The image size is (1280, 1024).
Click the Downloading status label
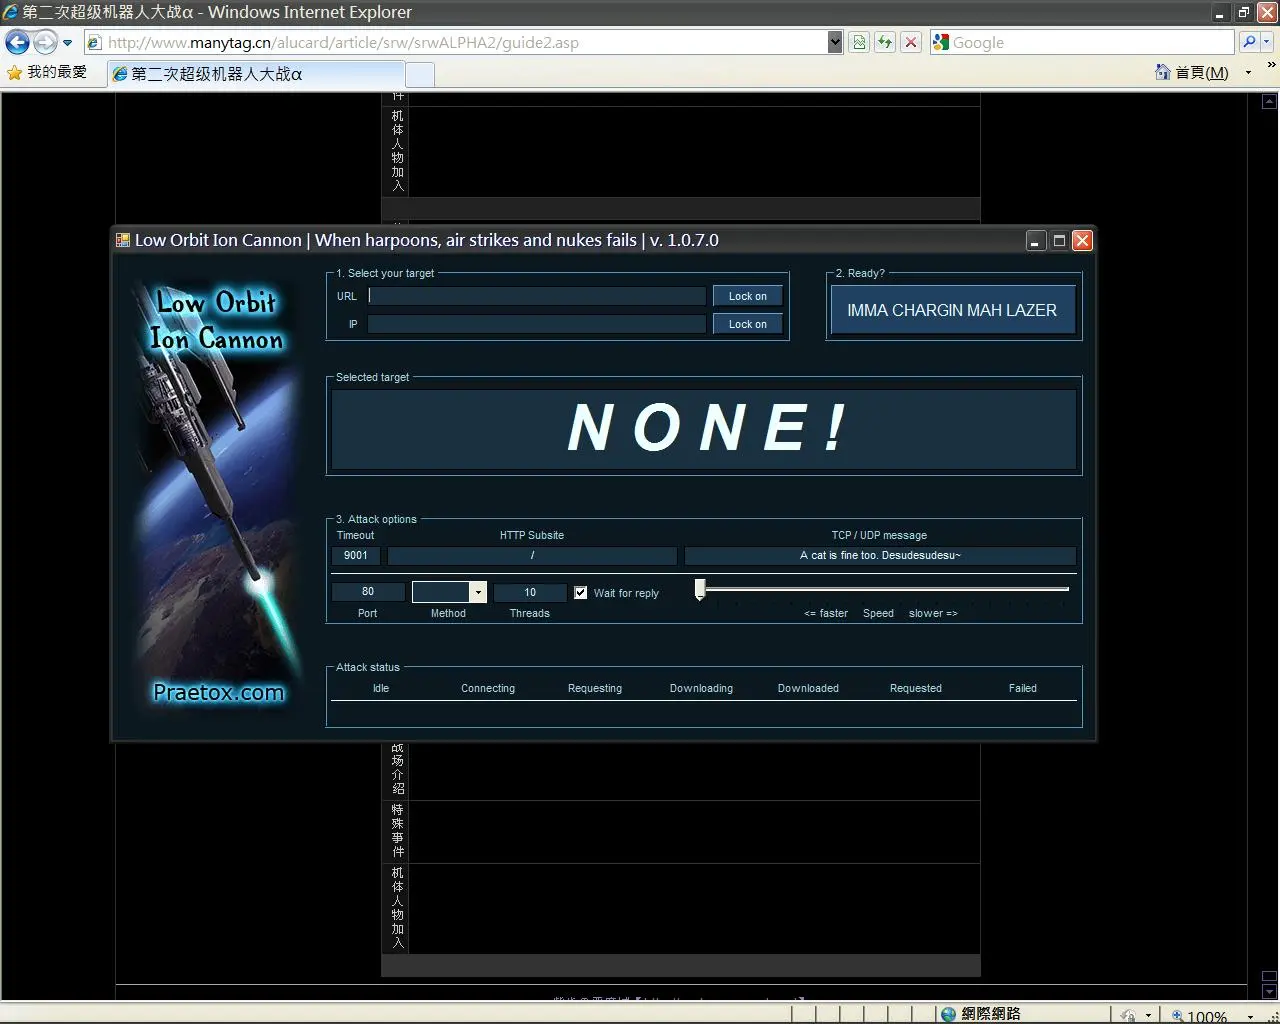(701, 688)
